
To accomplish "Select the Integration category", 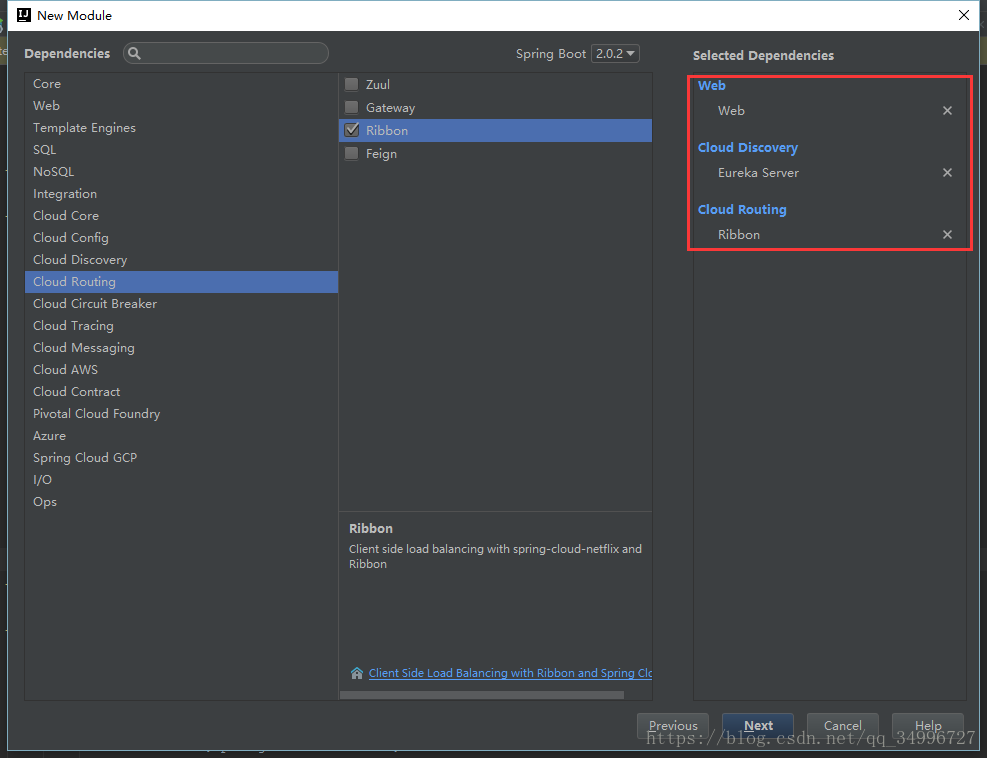I will pos(181,194).
